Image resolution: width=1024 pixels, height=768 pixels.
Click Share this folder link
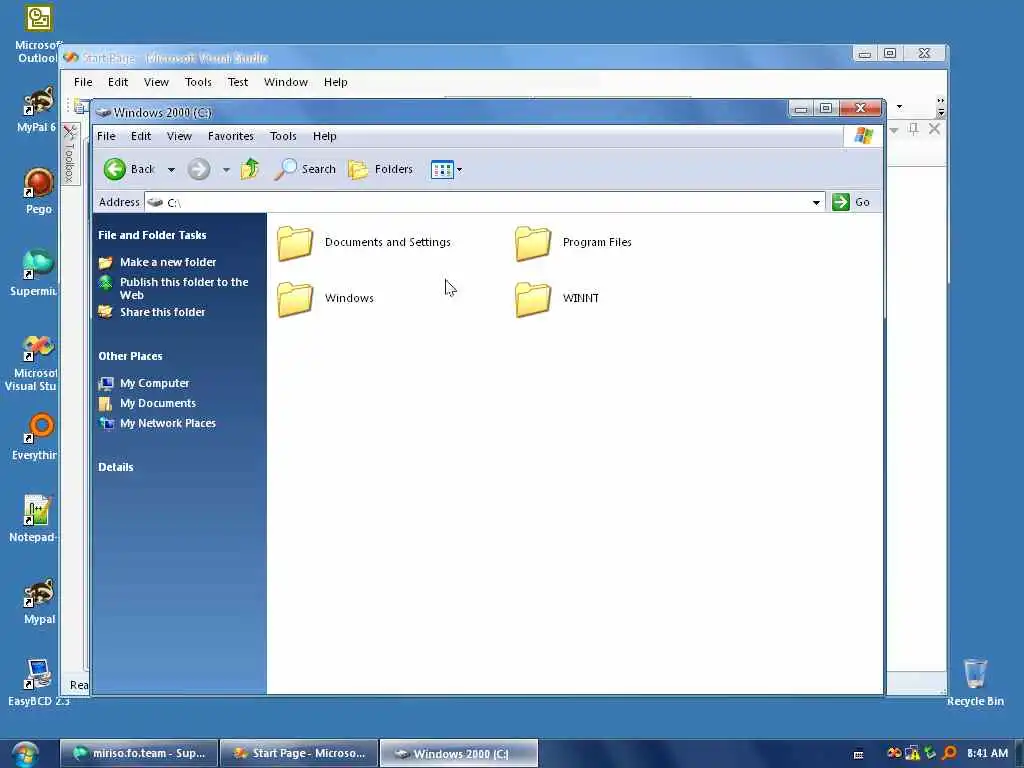tap(162, 312)
